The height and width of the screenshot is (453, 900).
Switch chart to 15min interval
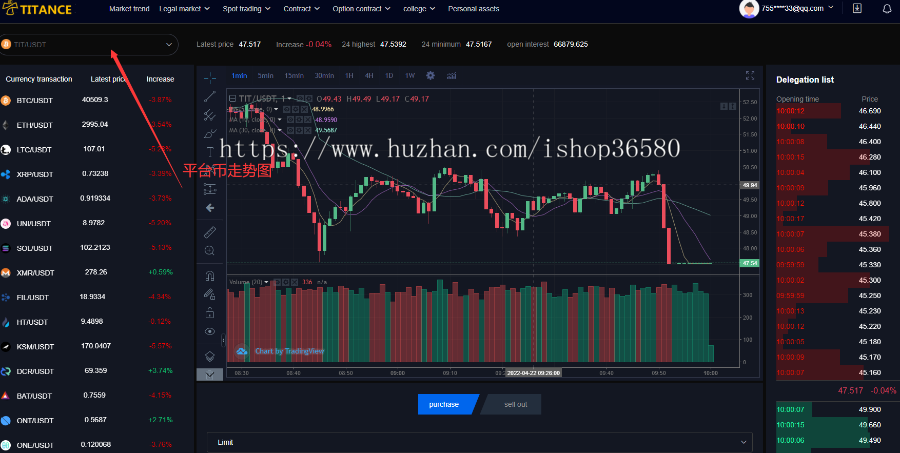click(x=294, y=76)
